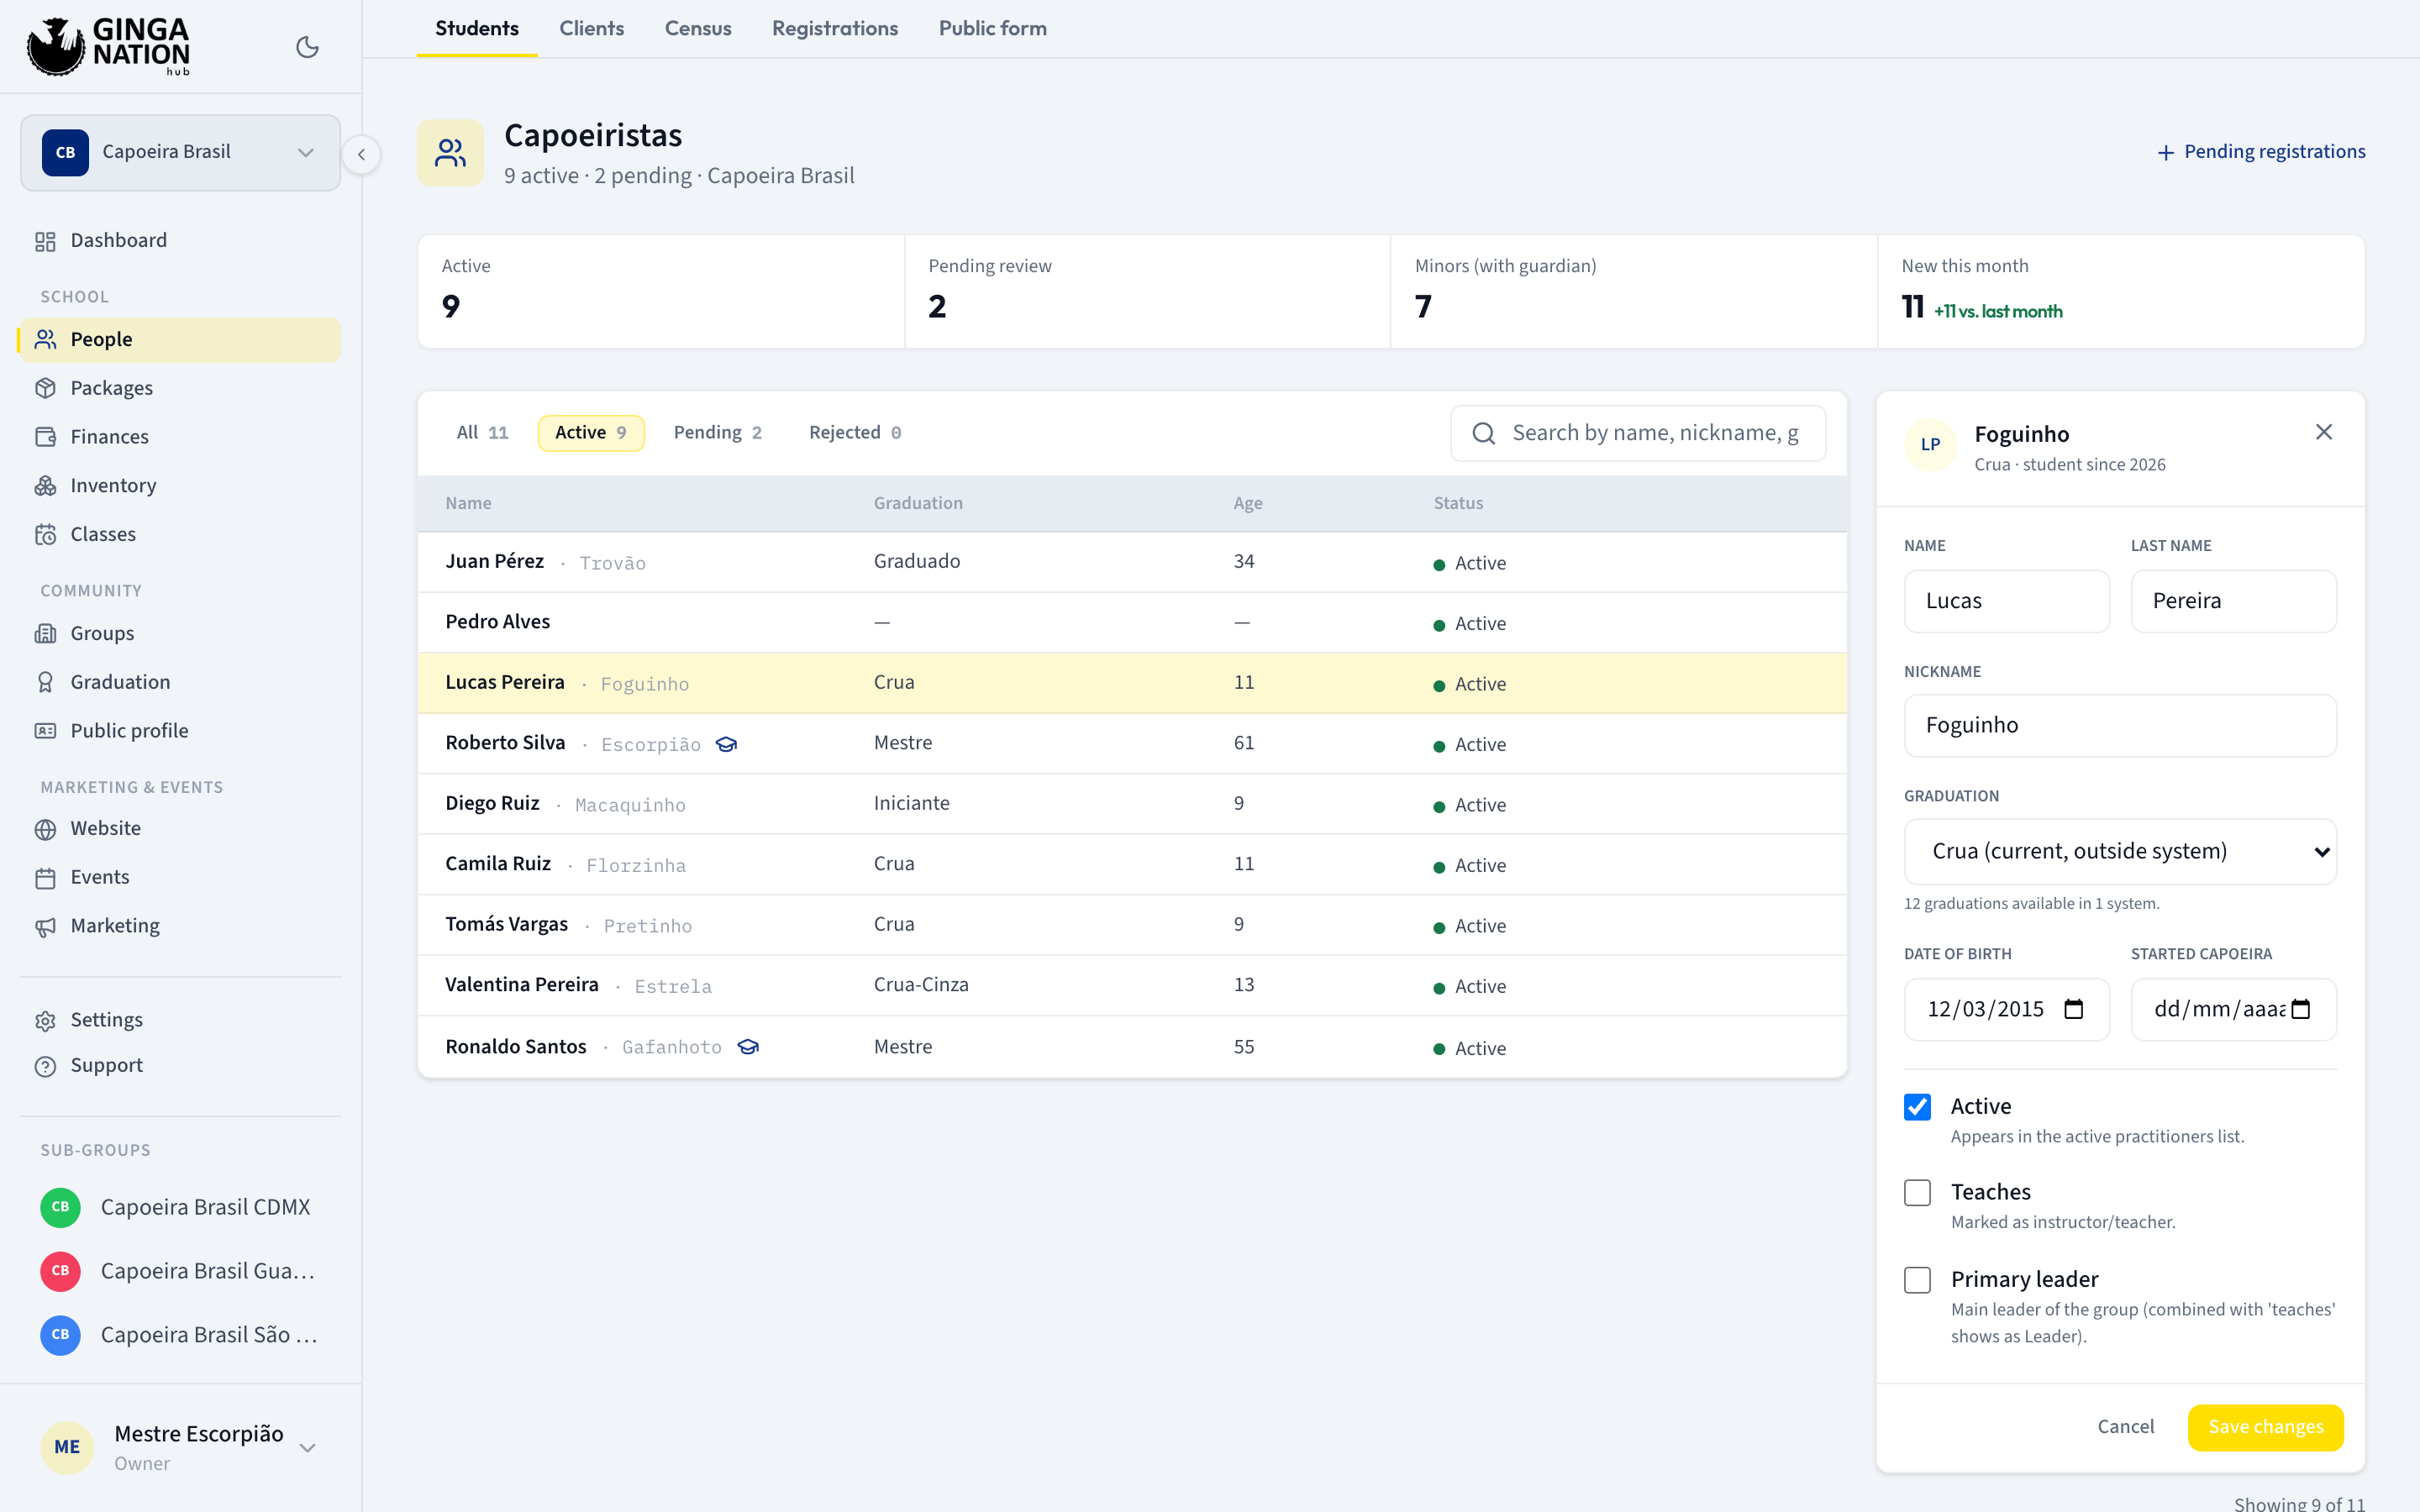The height and width of the screenshot is (1512, 2420).
Task: Check the Teaches checkbox
Action: [x=1917, y=1192]
